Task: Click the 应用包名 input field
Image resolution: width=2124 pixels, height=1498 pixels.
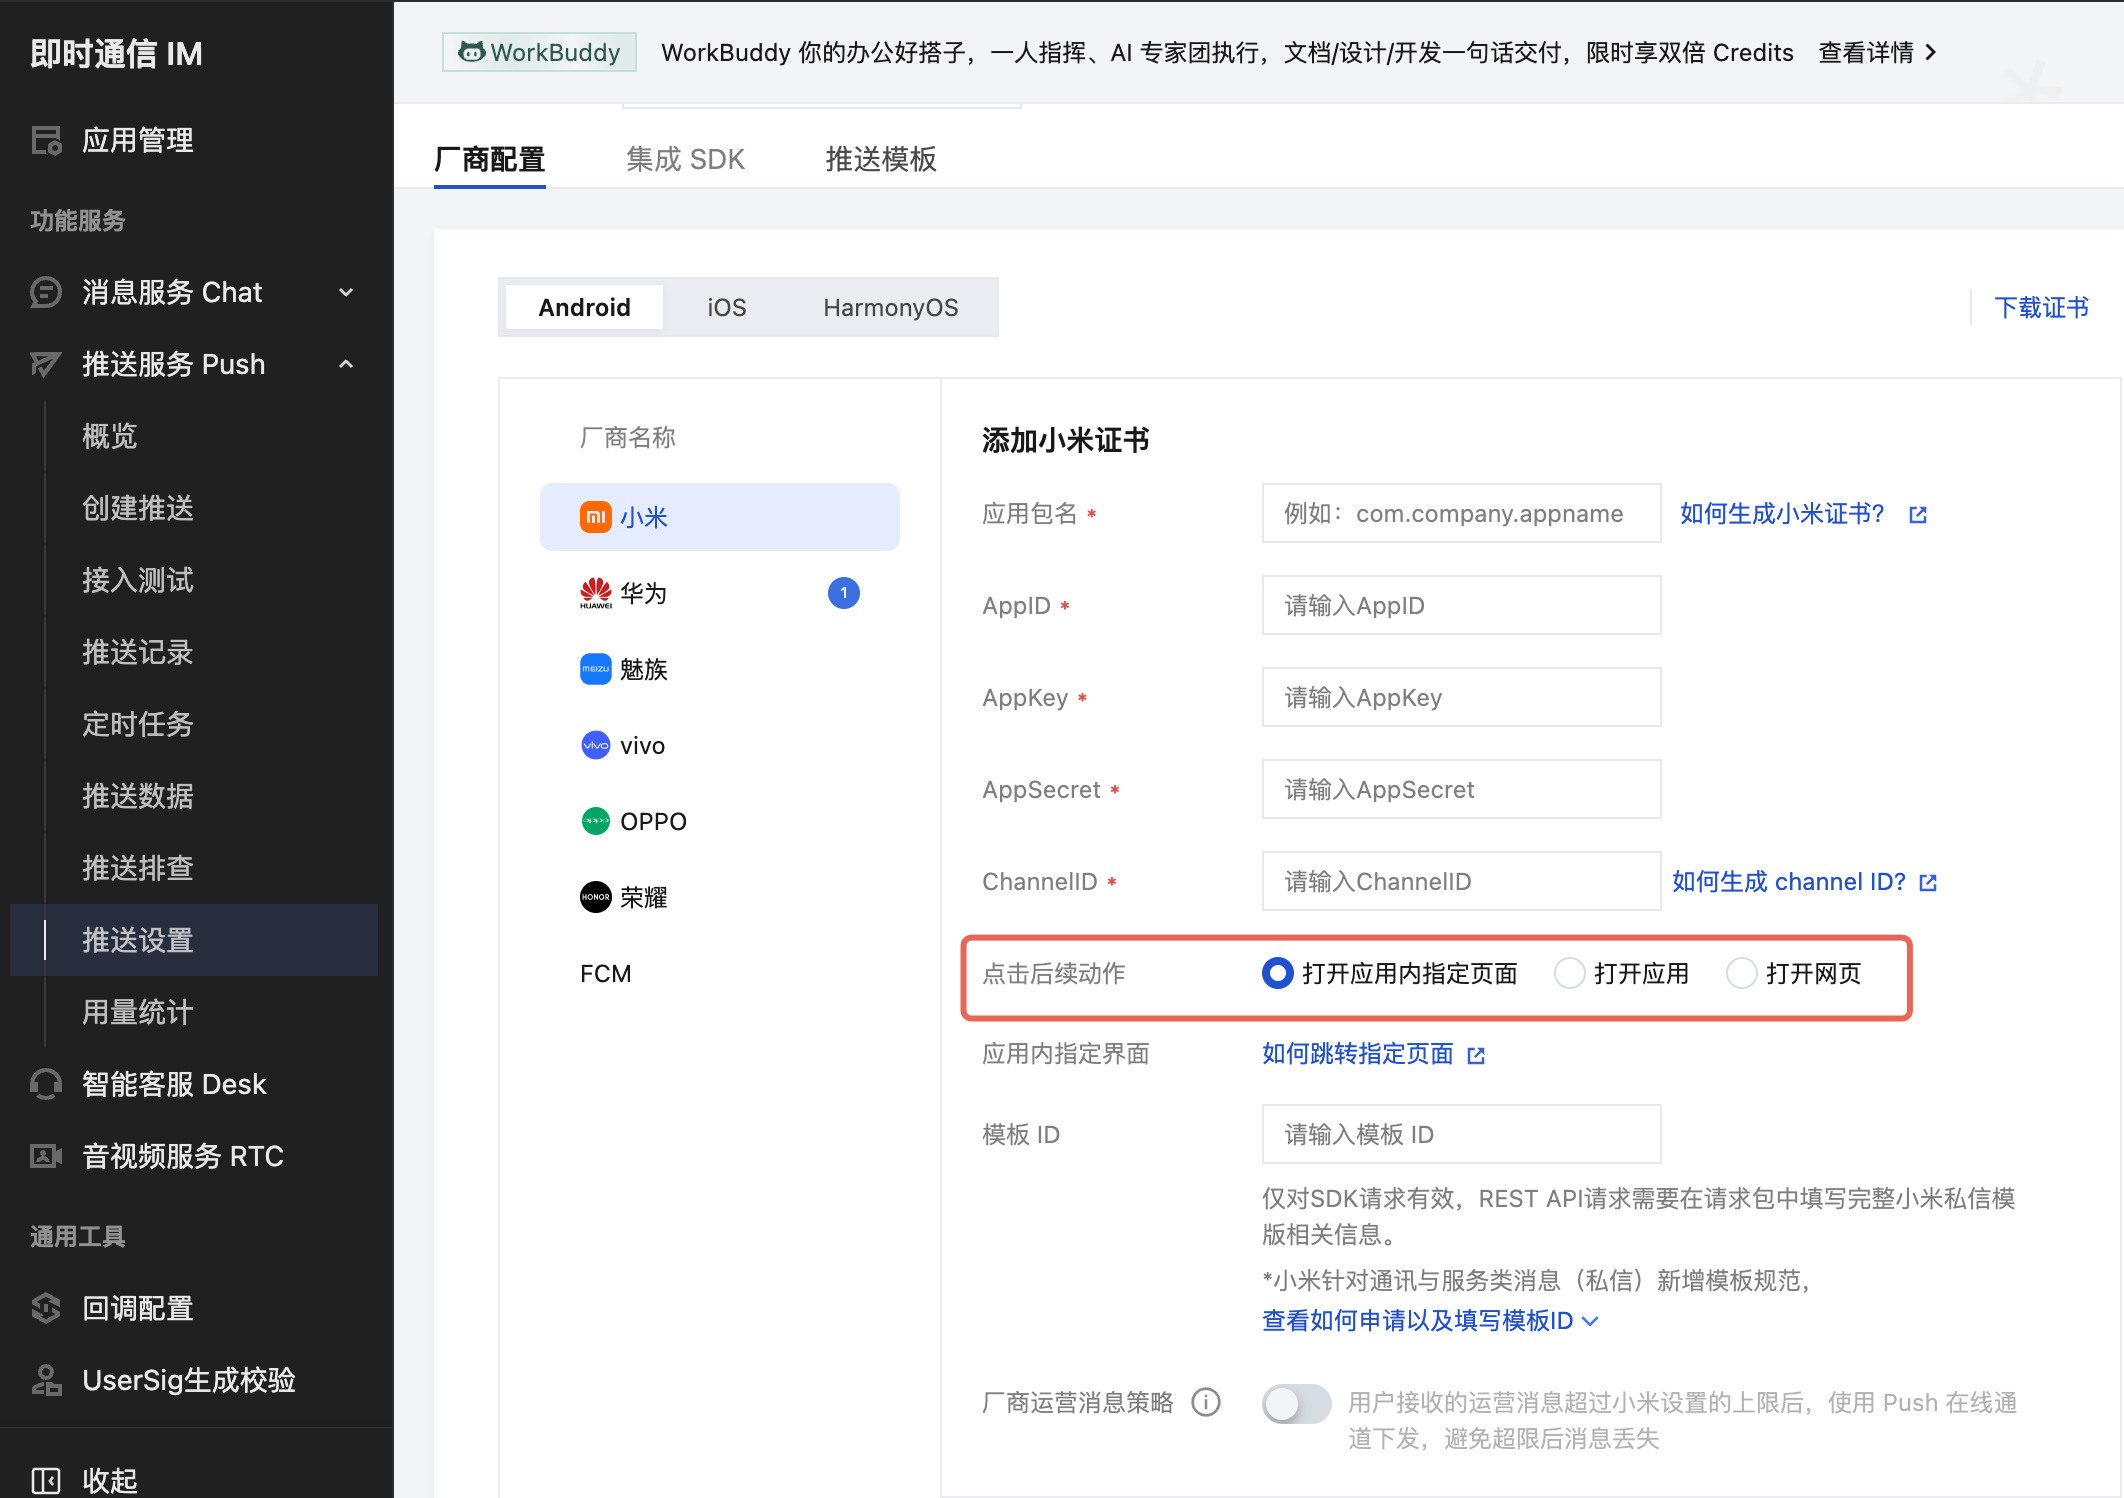Action: tap(1462, 513)
